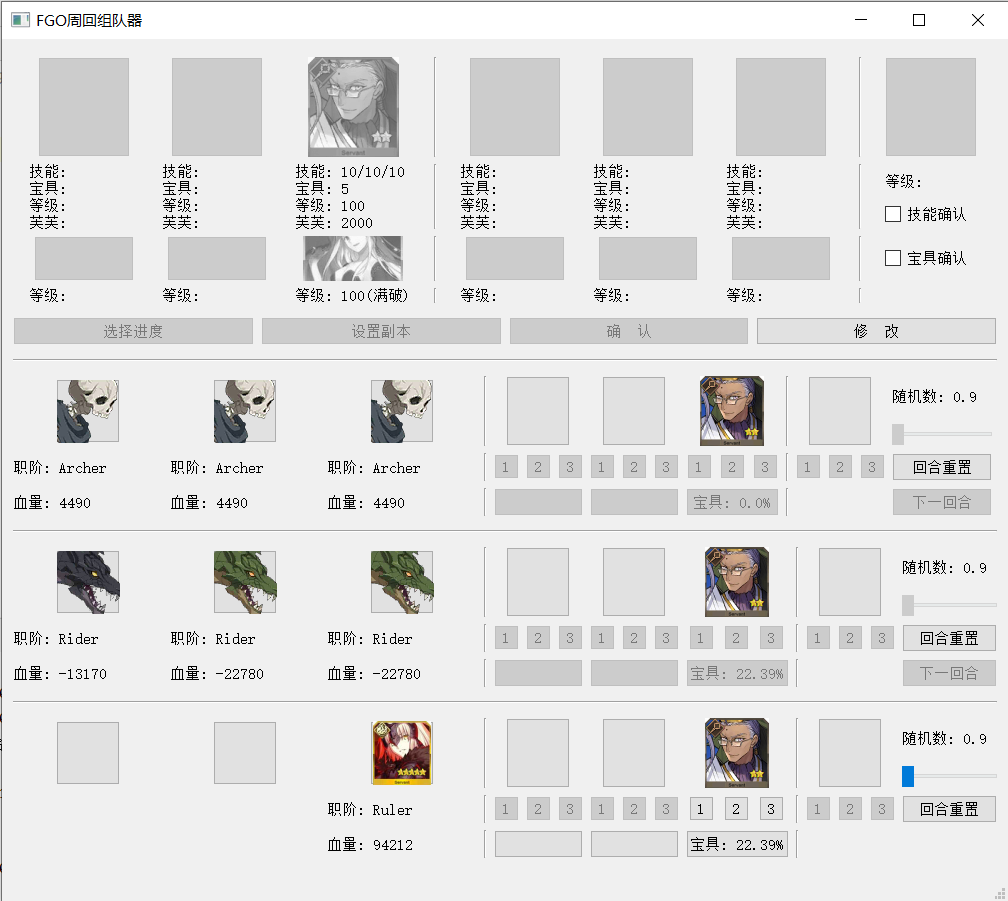Click the grayscale craft essence image under servant
The image size is (1008, 901).
(x=353, y=258)
